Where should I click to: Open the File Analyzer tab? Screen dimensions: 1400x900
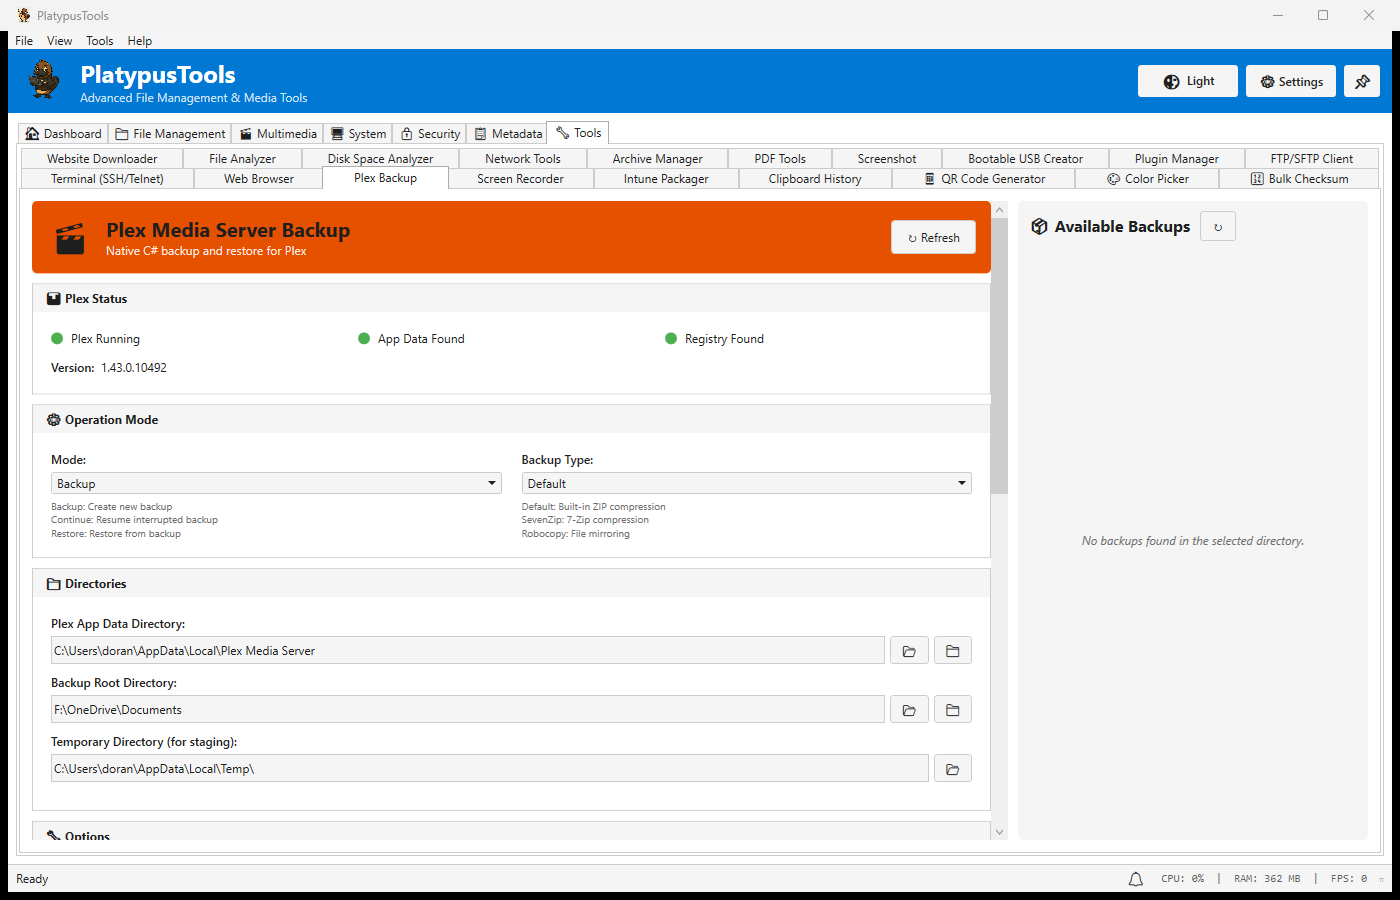click(x=242, y=159)
